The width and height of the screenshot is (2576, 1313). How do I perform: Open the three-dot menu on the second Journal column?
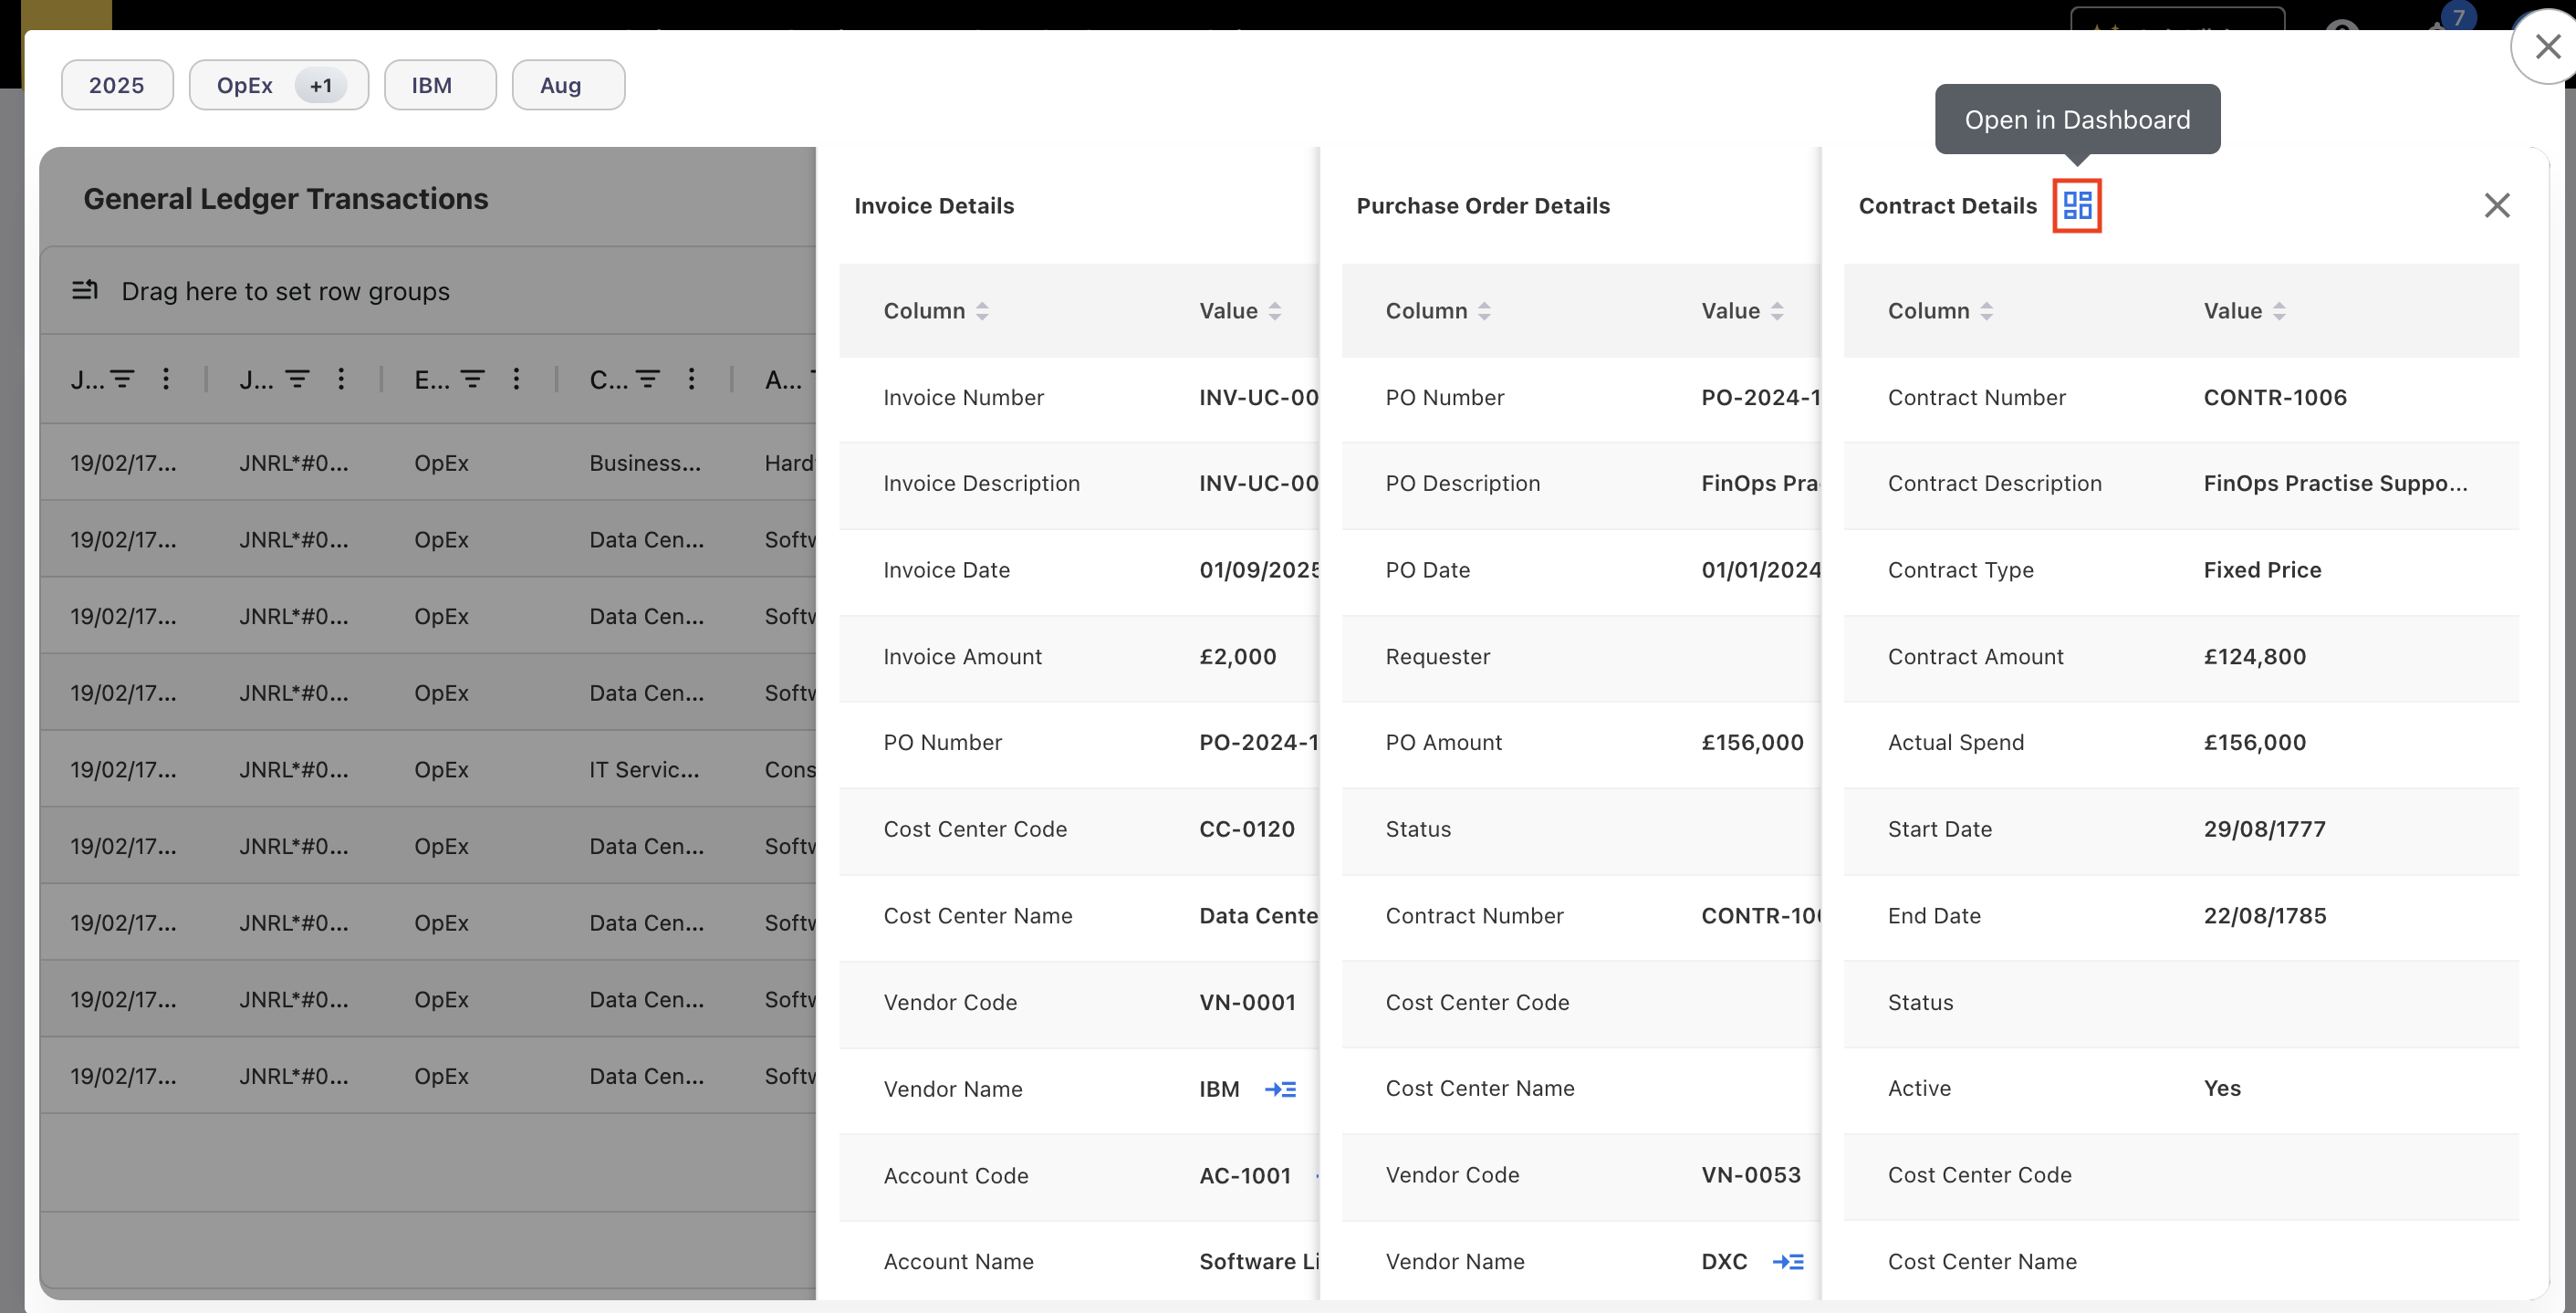pyautogui.click(x=341, y=379)
